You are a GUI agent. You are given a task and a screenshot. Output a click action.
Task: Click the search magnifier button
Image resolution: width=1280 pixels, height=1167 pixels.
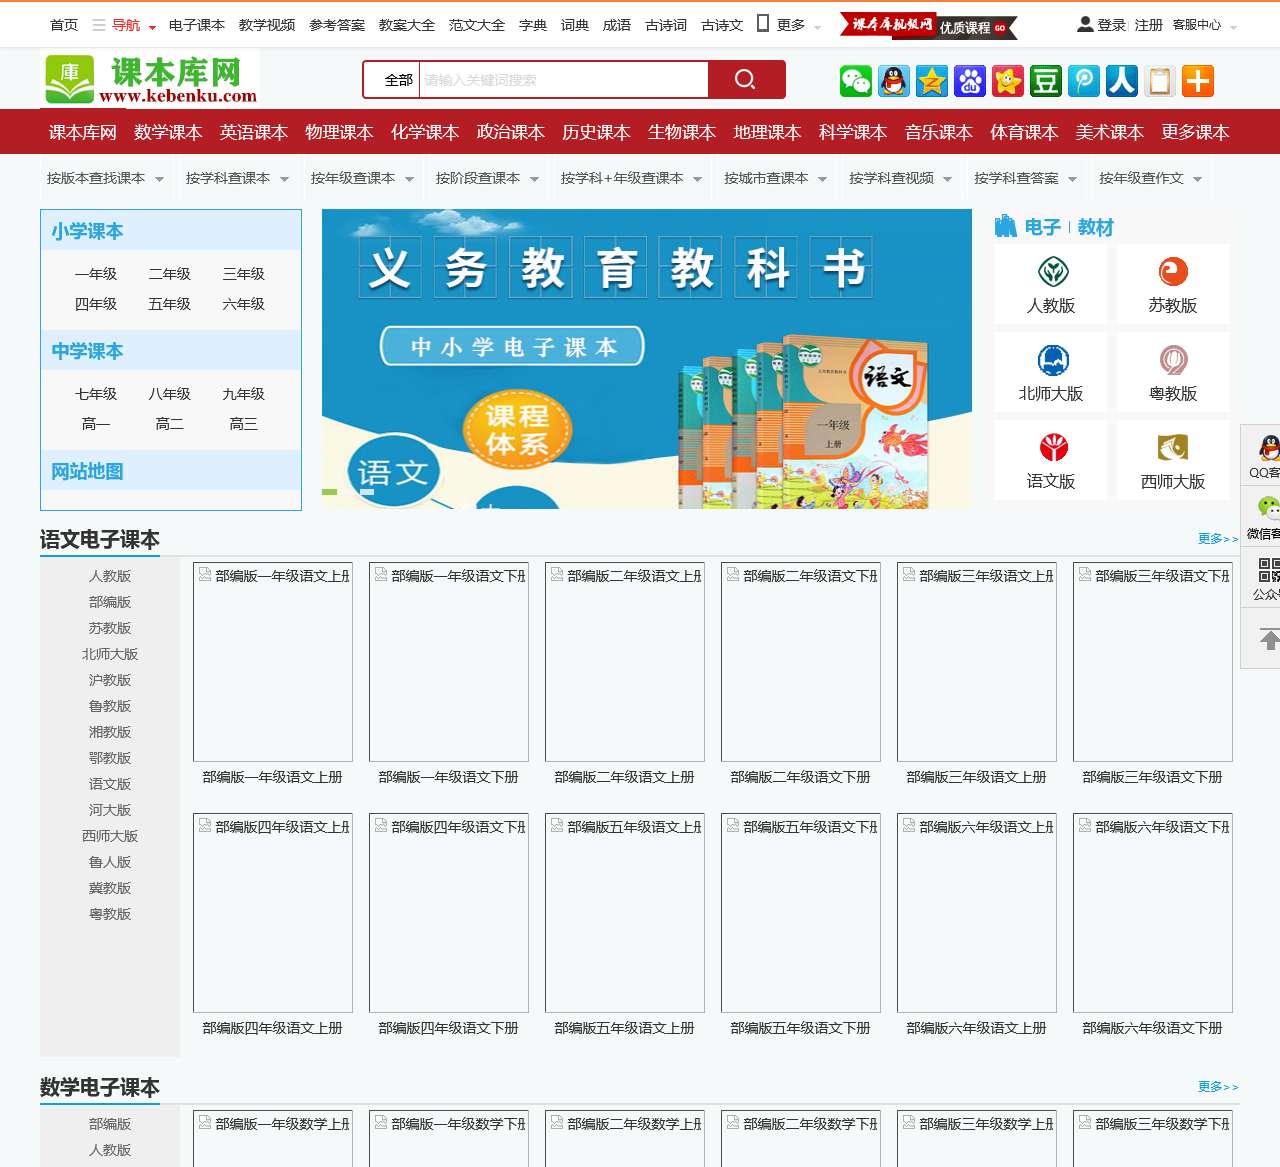coord(745,79)
